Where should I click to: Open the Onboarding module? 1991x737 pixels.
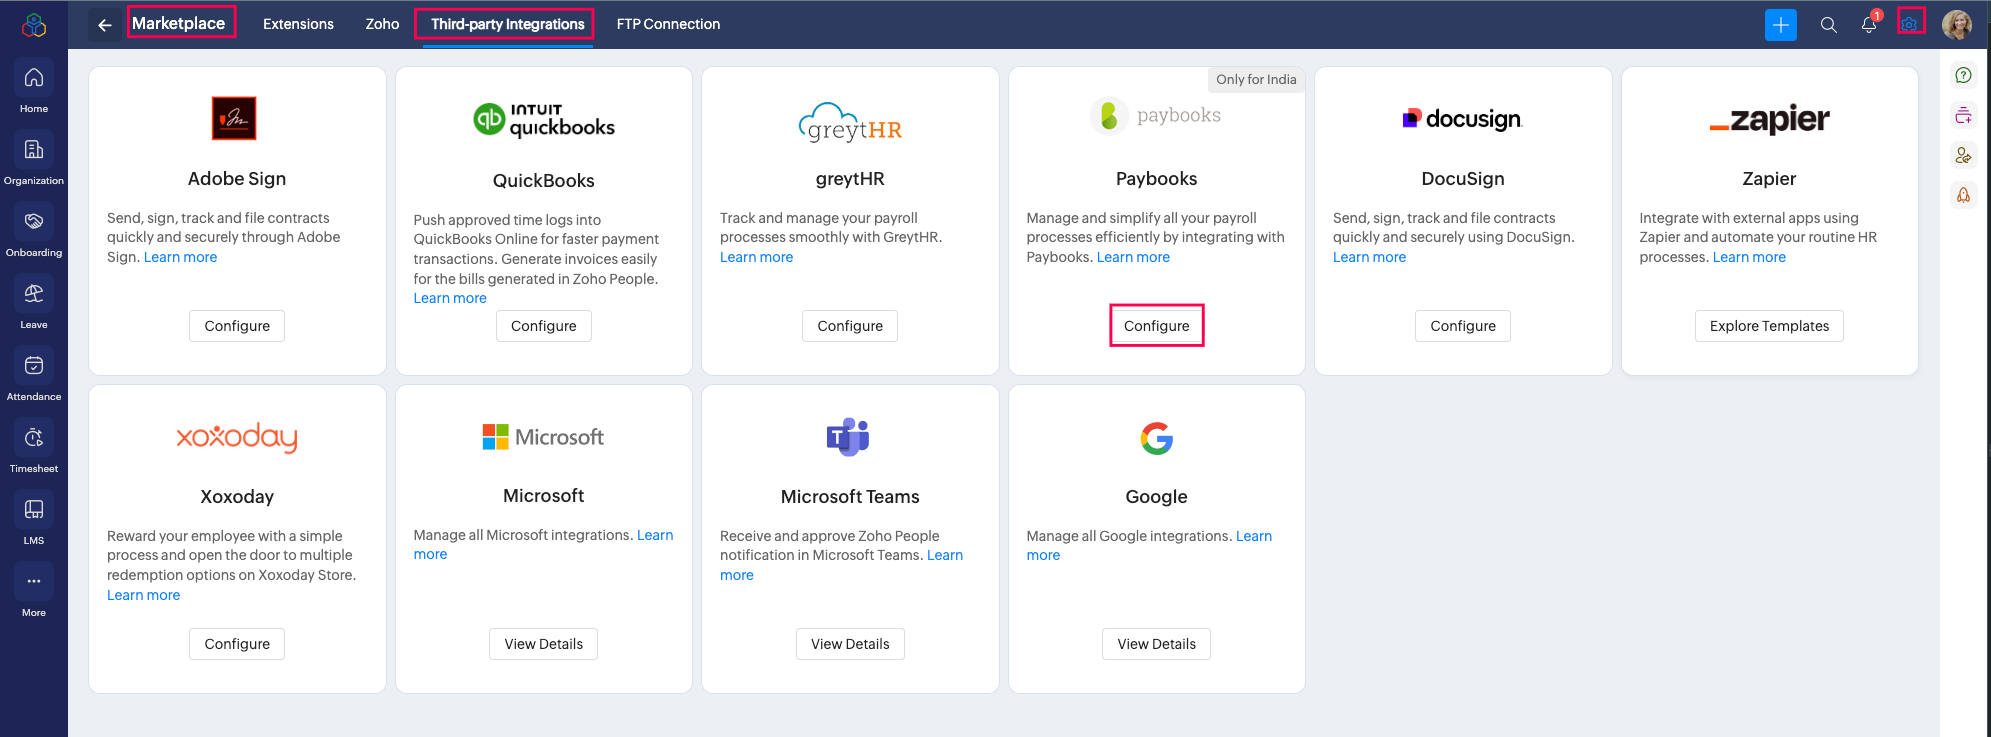(x=34, y=232)
